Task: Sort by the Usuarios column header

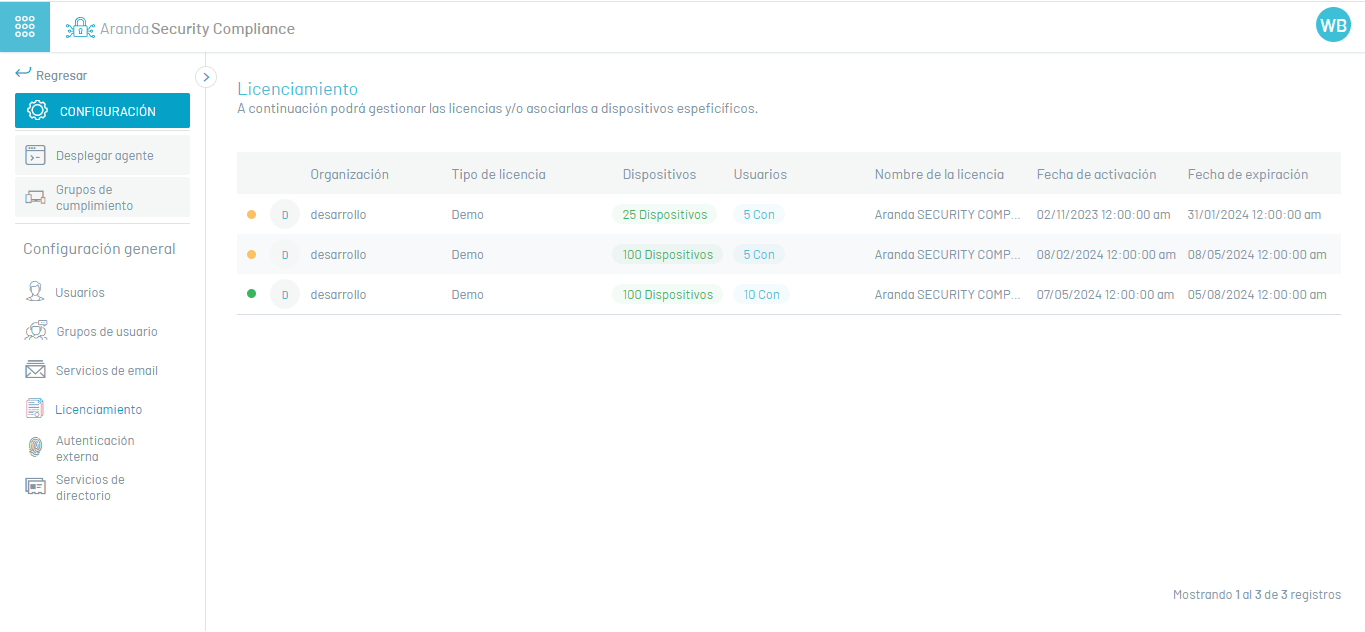Action: point(760,174)
